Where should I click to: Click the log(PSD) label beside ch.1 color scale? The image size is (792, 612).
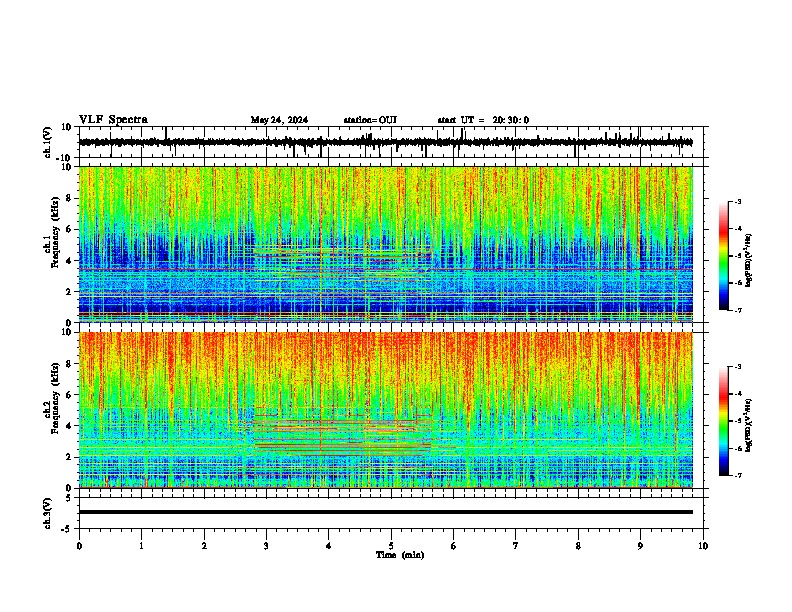tap(748, 261)
